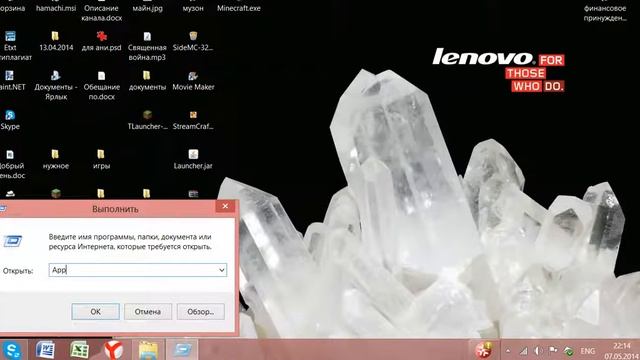Click the Обзор... browse button
Viewport: 640px width, 360px height.
pos(200,311)
